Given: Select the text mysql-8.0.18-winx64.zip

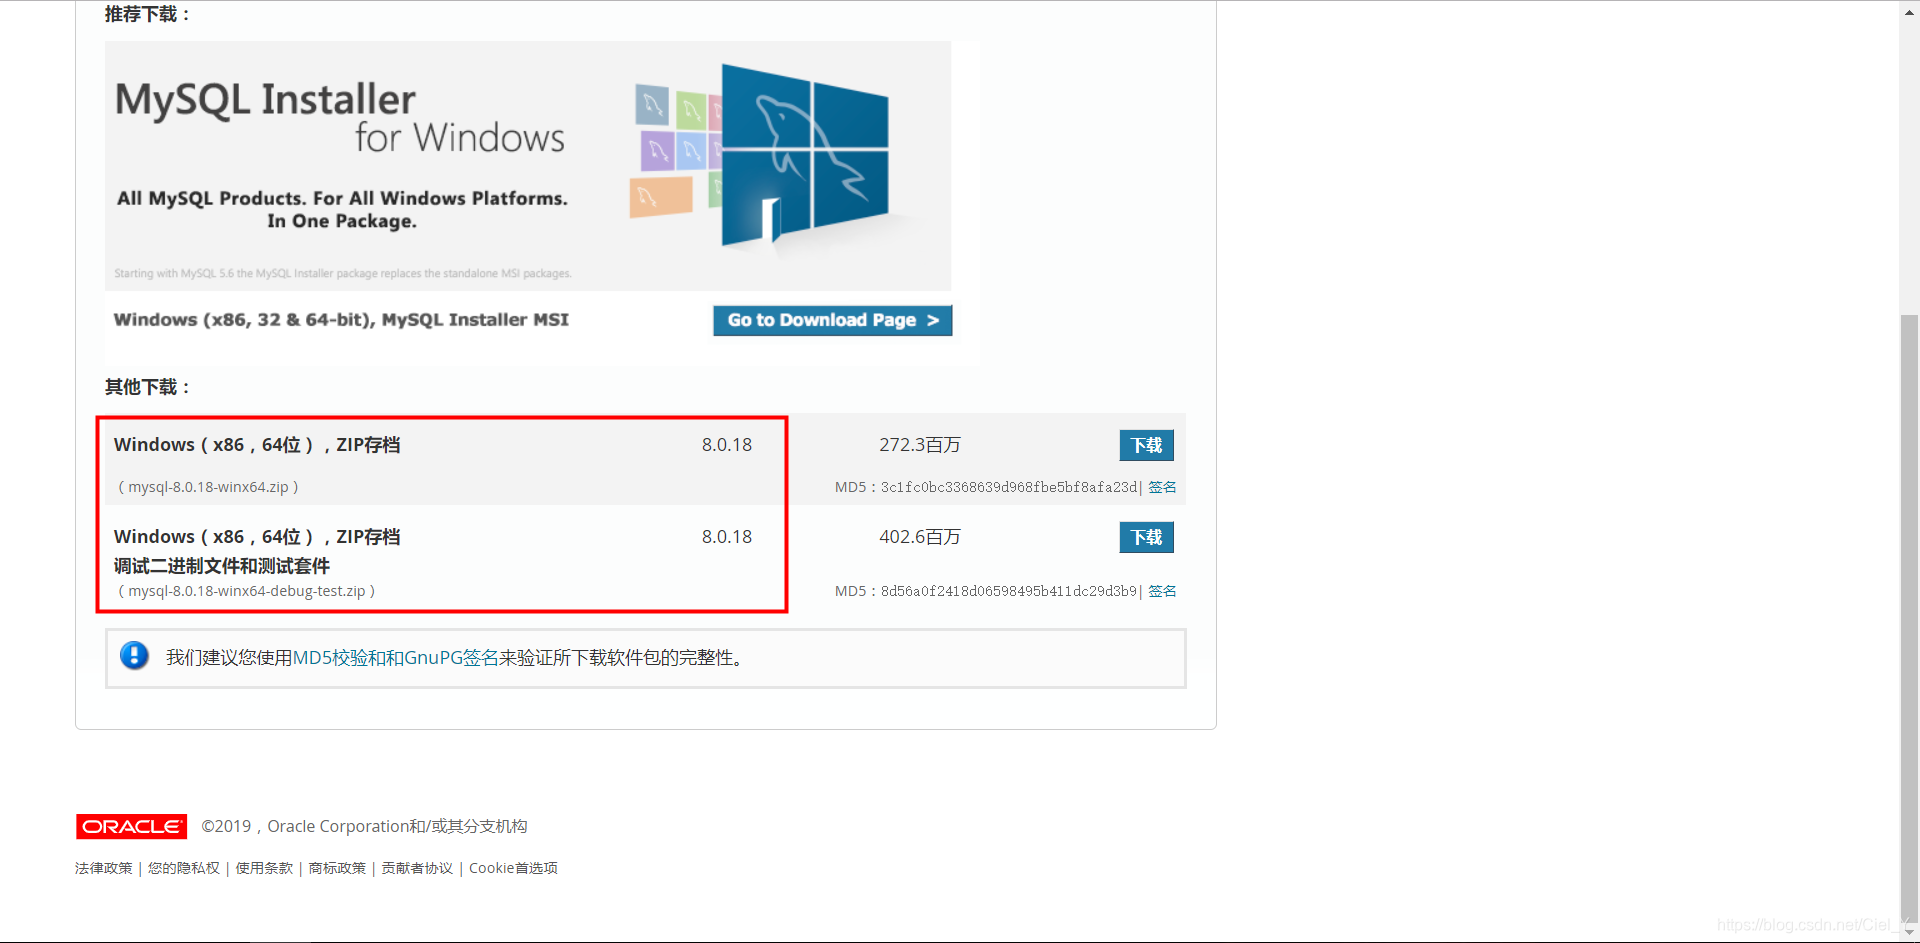Looking at the screenshot, I should [x=208, y=487].
